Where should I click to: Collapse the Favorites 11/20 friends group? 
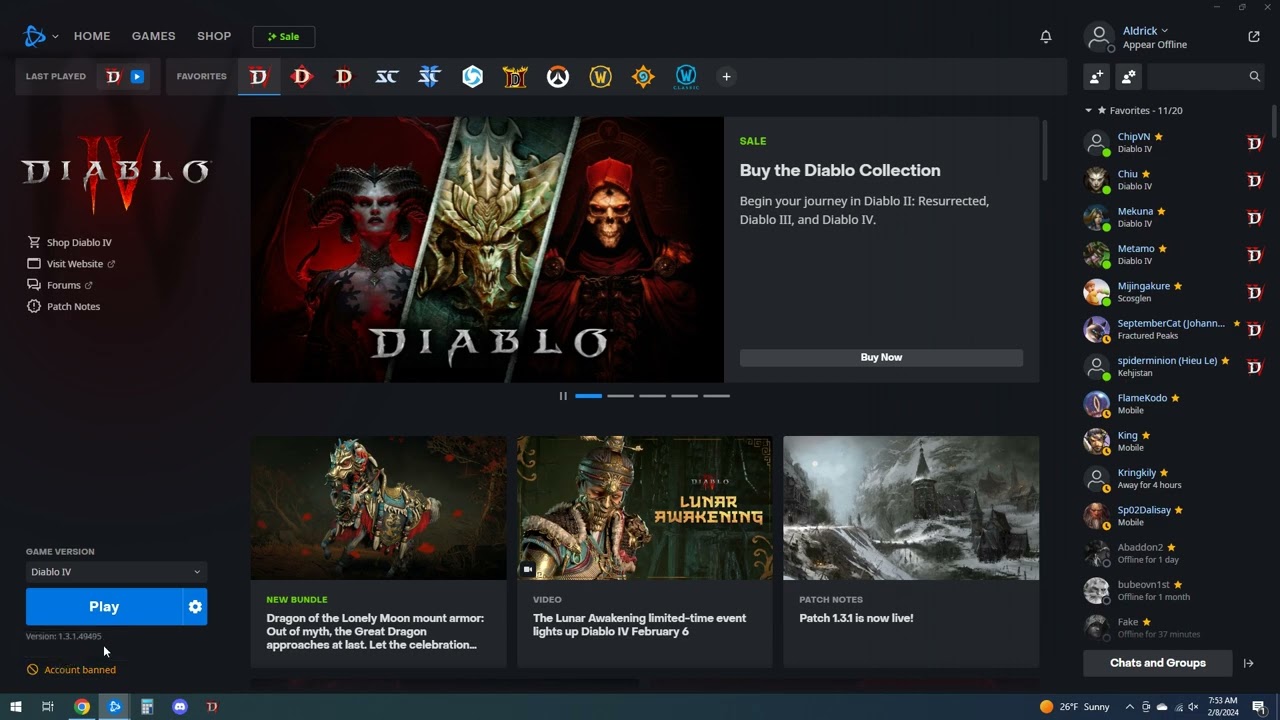point(1134,111)
